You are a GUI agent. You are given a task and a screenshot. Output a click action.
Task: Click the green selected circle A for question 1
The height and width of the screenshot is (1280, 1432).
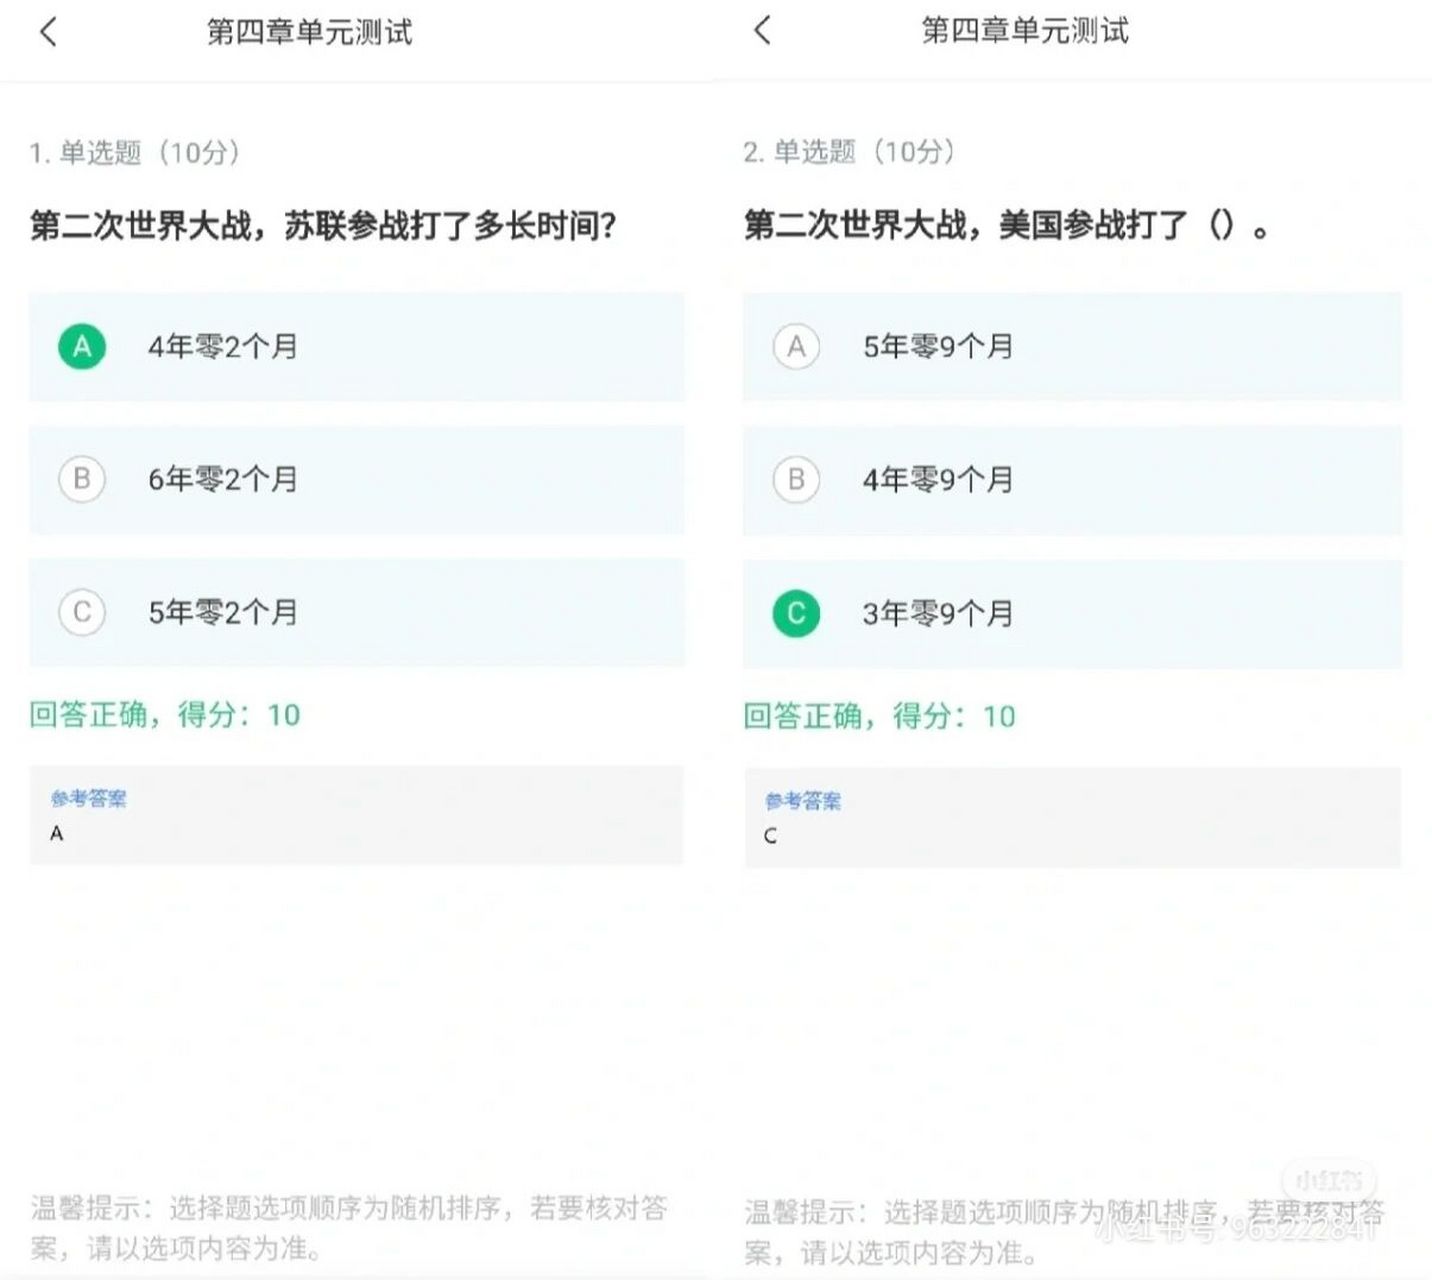click(81, 347)
